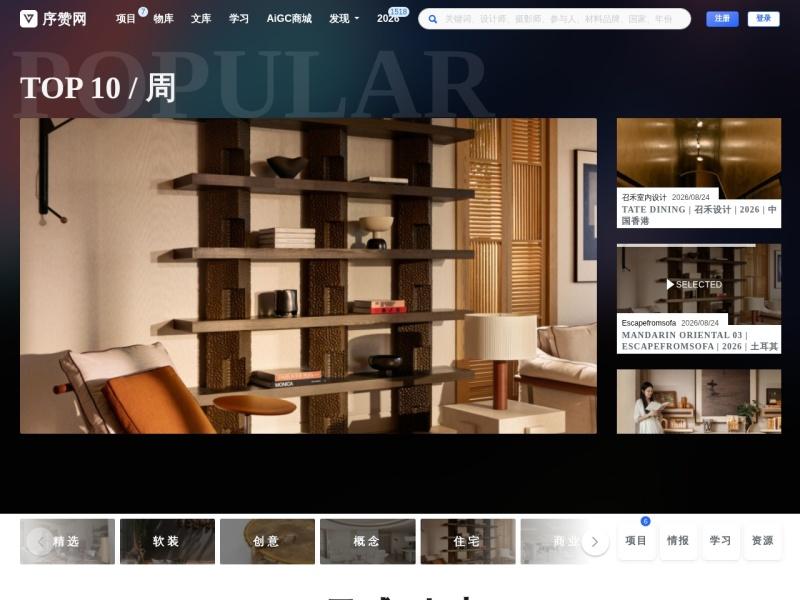Viewport: 800px width, 600px height.
Task: Click the bottom 项目 button with badge
Action: click(636, 541)
